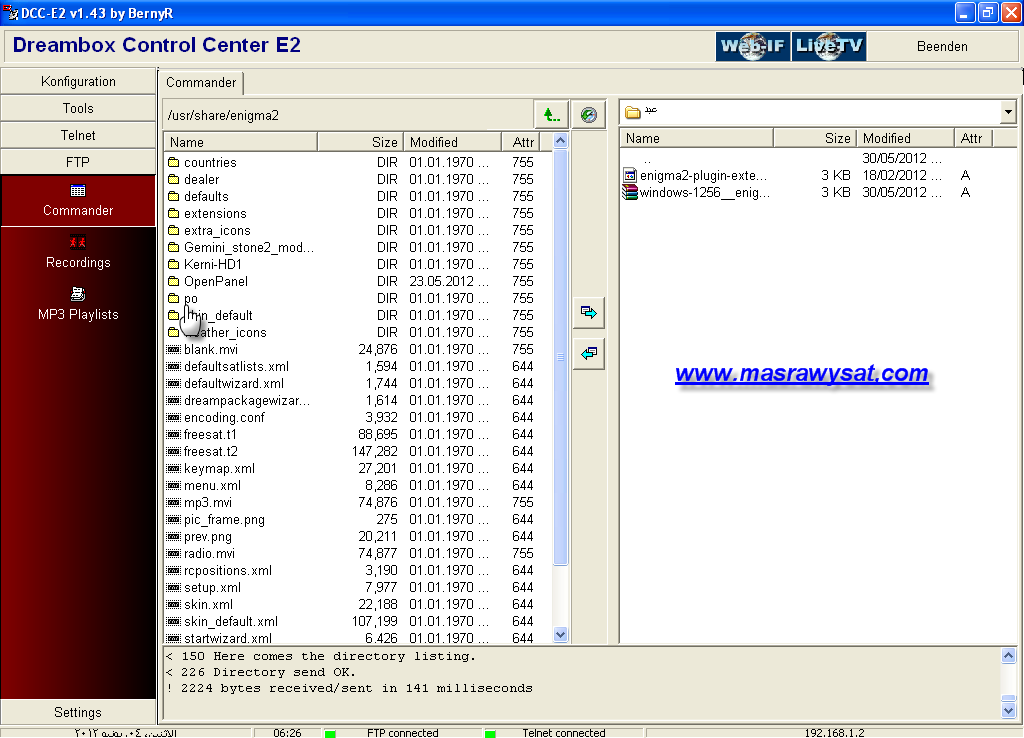Click the blank.mvi file icon
Screen dimensions: 1024x738
point(173,349)
